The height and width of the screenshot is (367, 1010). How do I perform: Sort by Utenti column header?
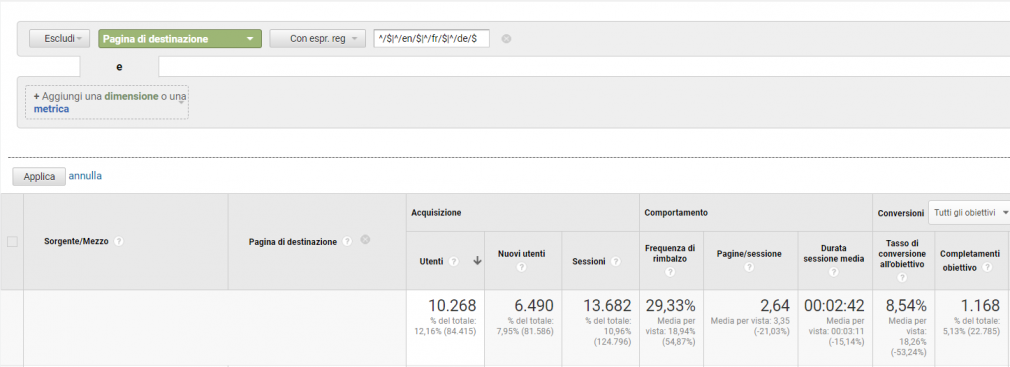pos(432,261)
